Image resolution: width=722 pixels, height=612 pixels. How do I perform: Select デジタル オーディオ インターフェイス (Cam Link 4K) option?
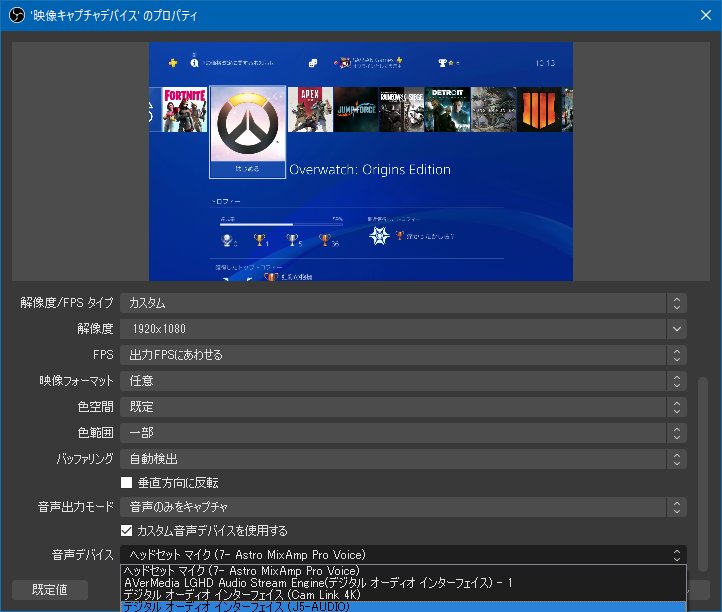(403, 595)
